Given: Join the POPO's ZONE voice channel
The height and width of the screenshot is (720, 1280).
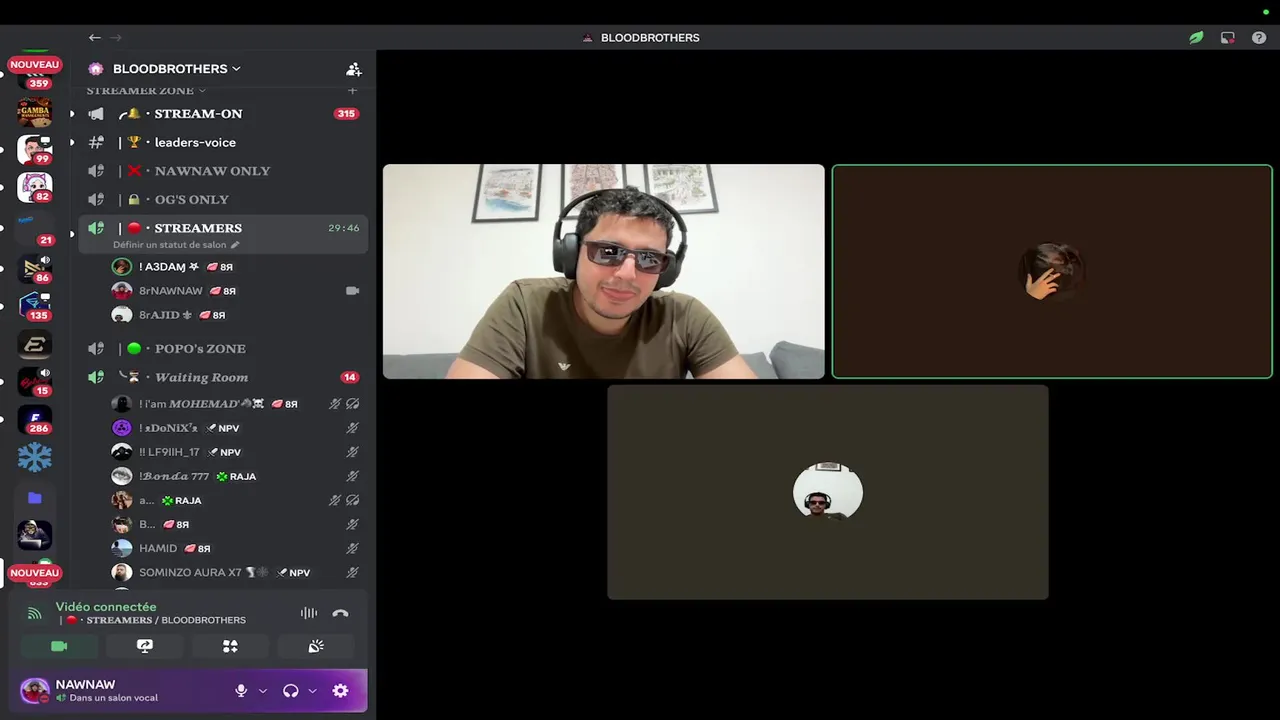Looking at the screenshot, I should click(x=223, y=348).
